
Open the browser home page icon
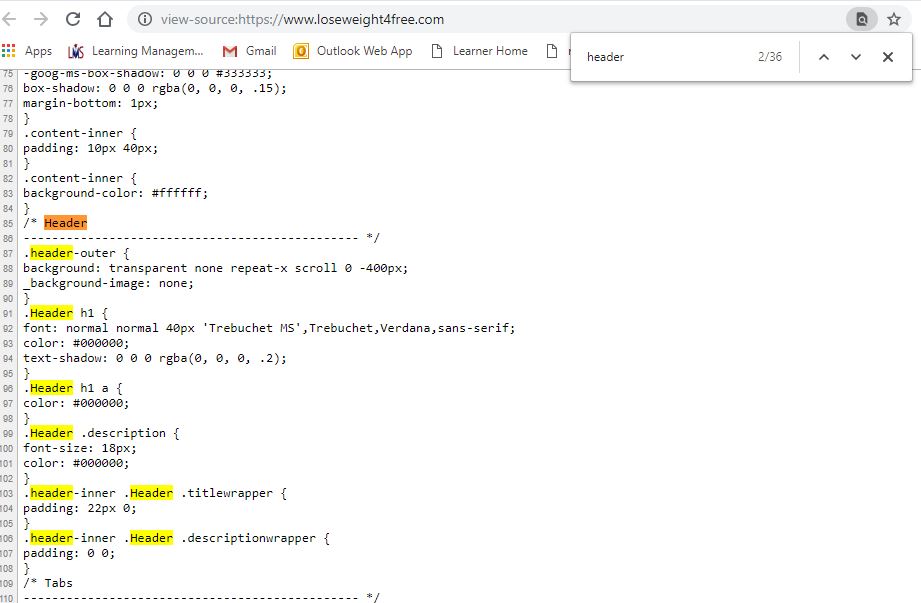click(105, 19)
